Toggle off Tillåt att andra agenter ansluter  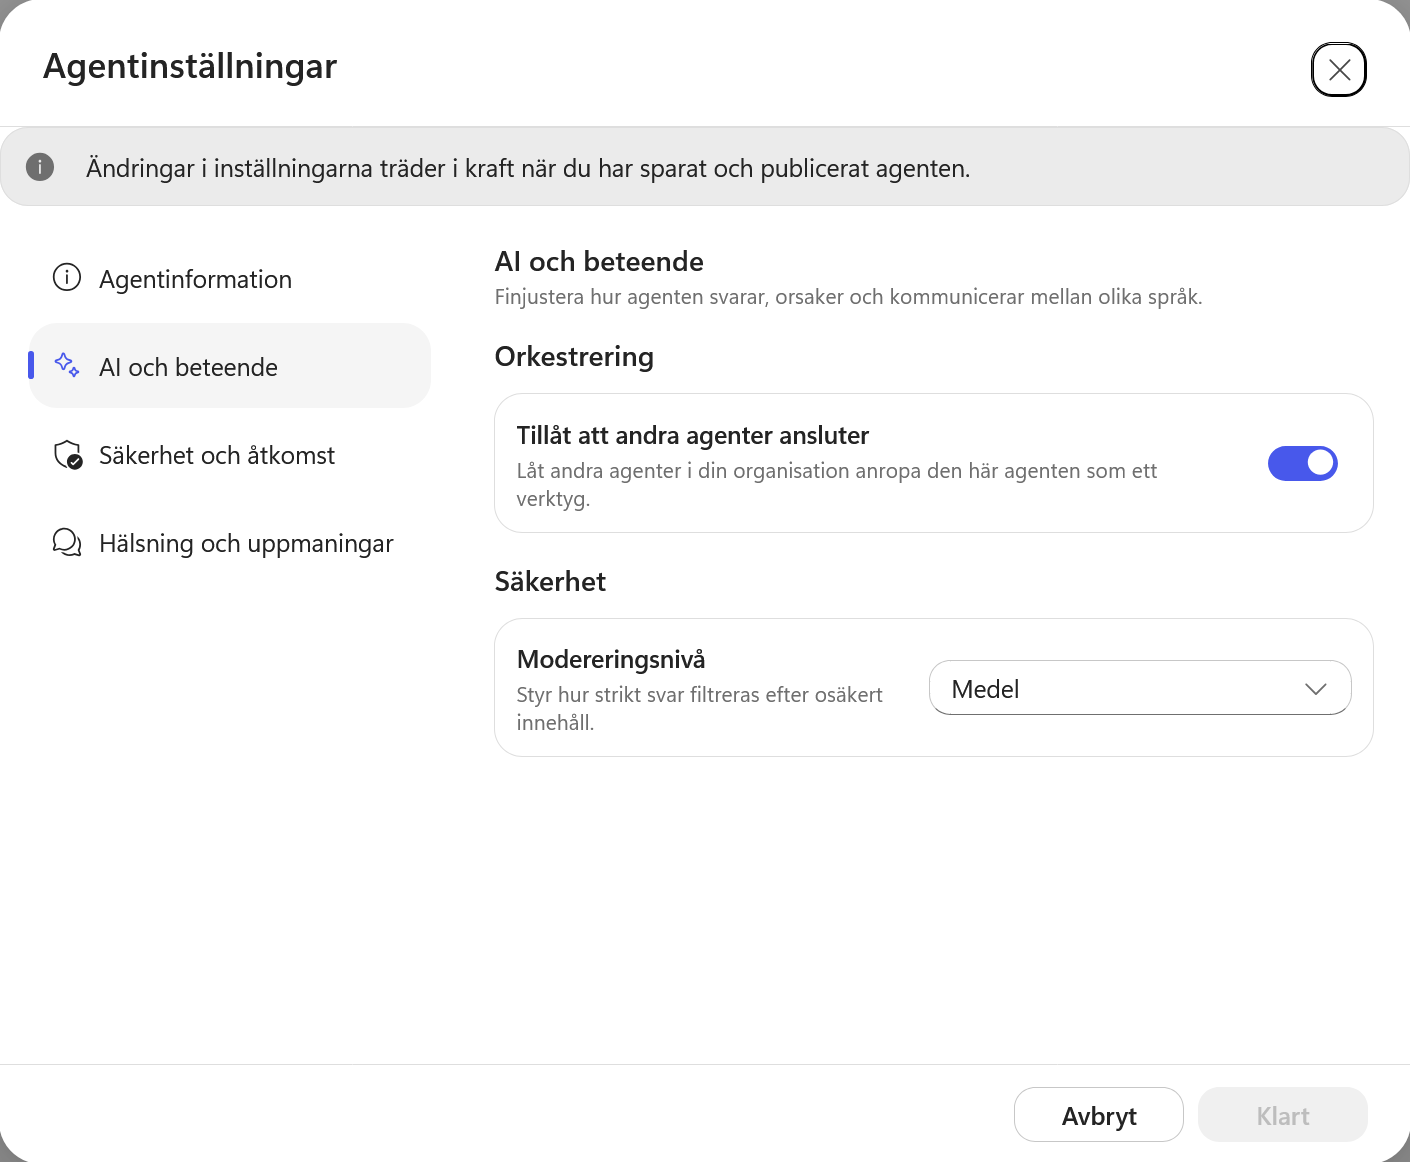click(1303, 463)
